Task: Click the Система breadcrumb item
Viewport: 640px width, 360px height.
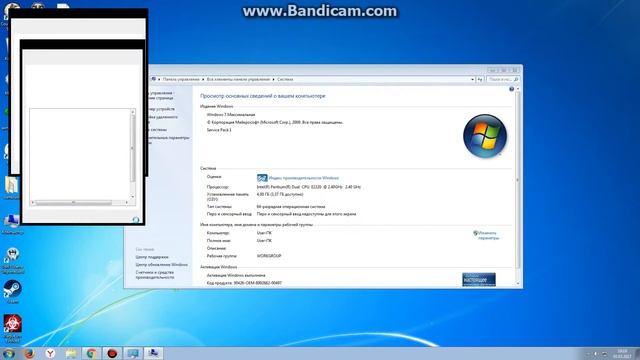Action: click(285, 79)
